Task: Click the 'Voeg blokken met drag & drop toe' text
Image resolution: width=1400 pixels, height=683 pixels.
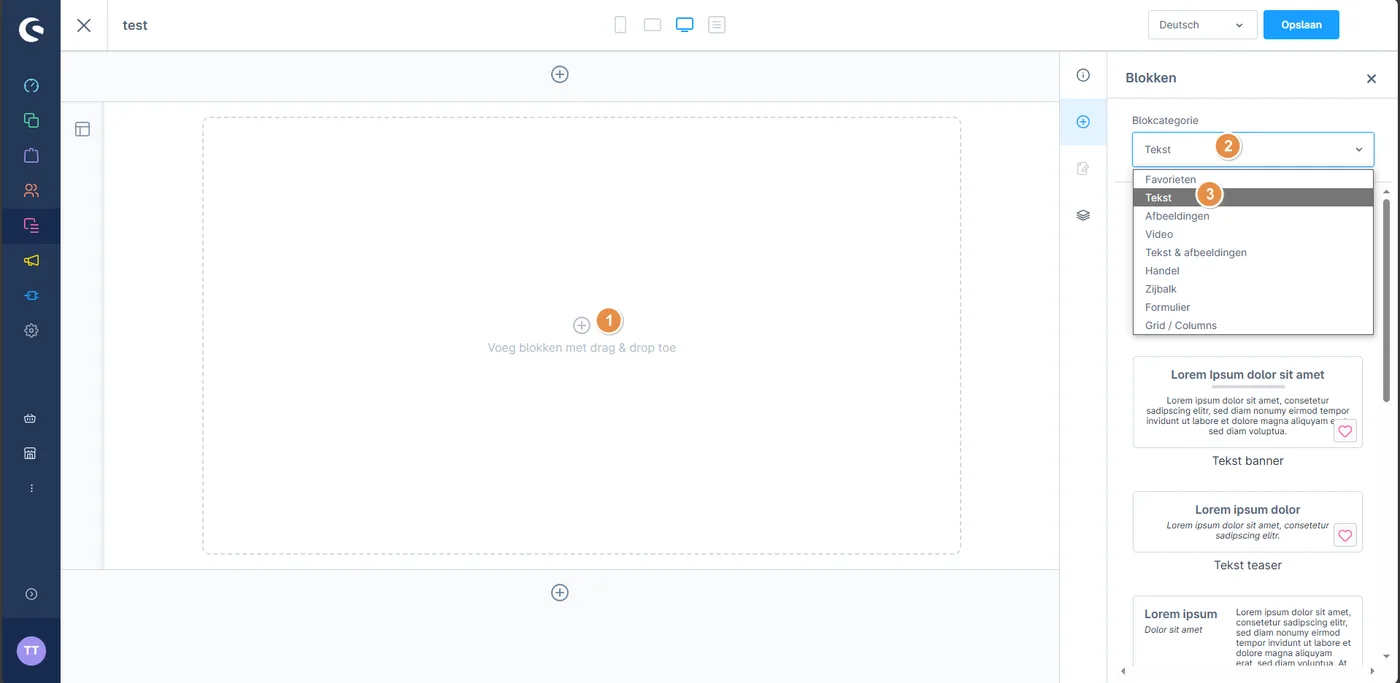Action: 582,348
